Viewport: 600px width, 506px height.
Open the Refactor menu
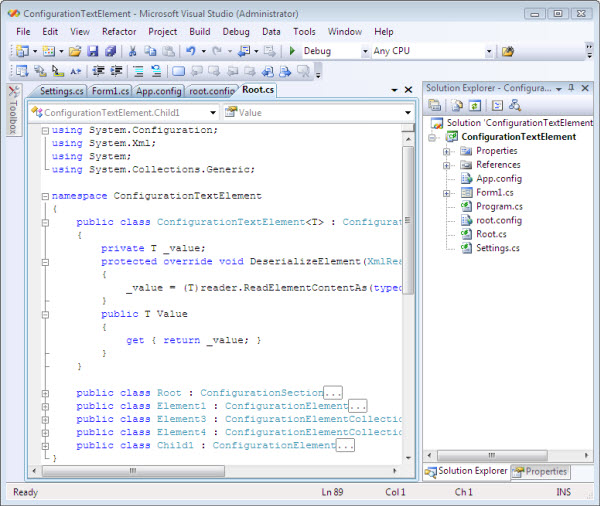pos(119,31)
